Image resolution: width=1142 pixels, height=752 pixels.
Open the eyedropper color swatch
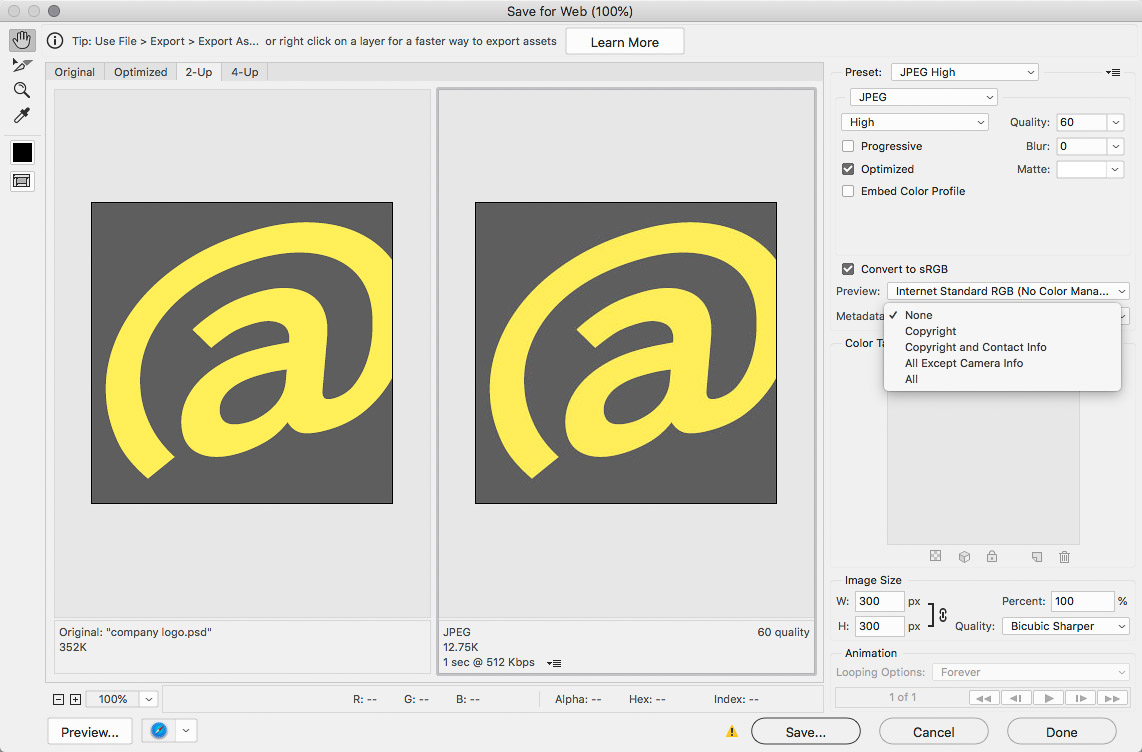pyautogui.click(x=23, y=152)
